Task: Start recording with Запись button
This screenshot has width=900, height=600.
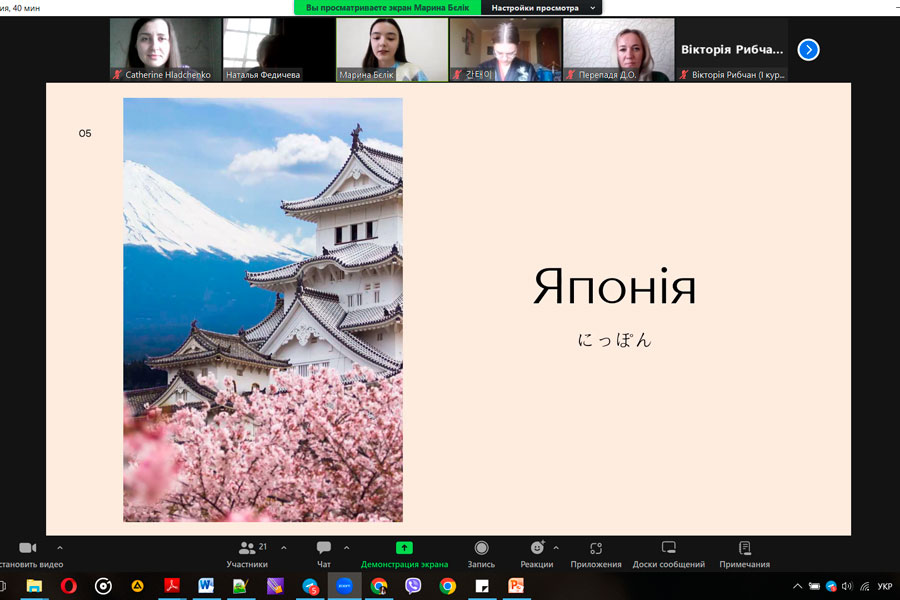Action: click(481, 548)
